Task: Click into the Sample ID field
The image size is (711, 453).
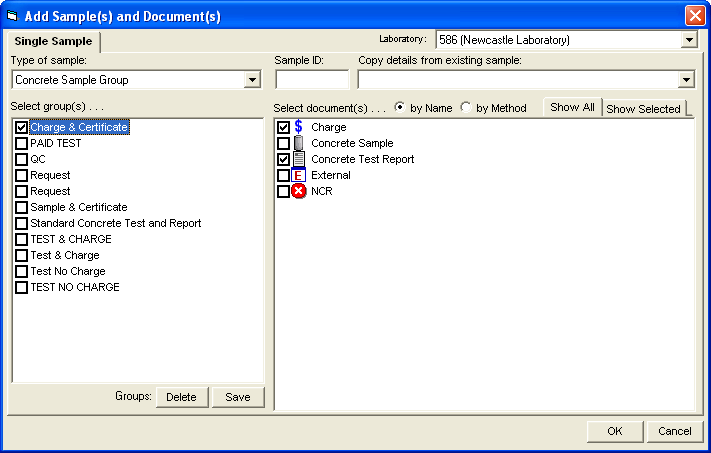Action: 311,80
